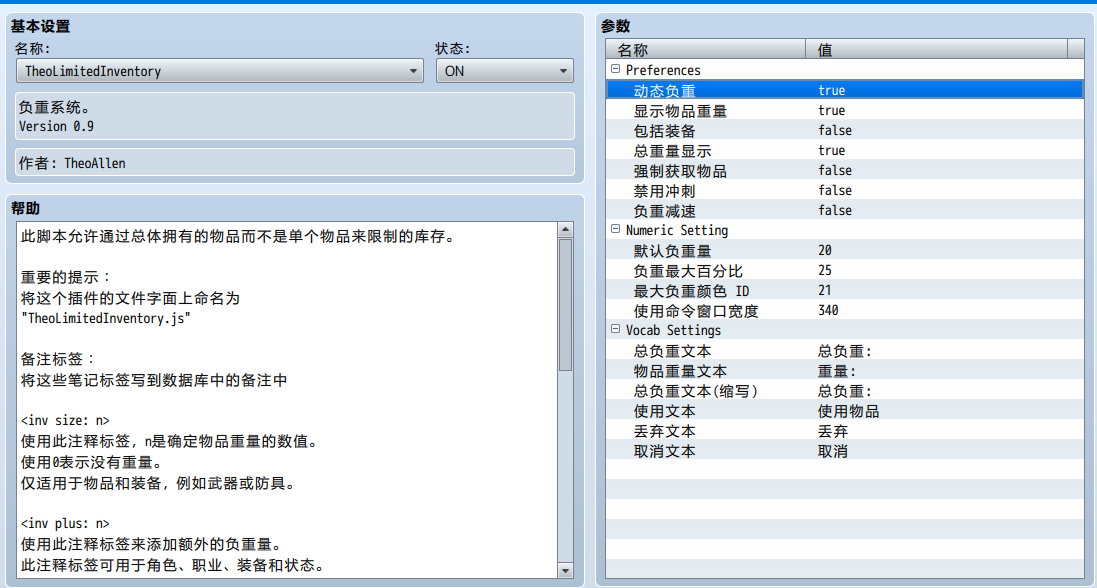Viewport: 1097px width, 588px height.
Task: Select the 动态负重 parameter row
Action: tap(844, 90)
